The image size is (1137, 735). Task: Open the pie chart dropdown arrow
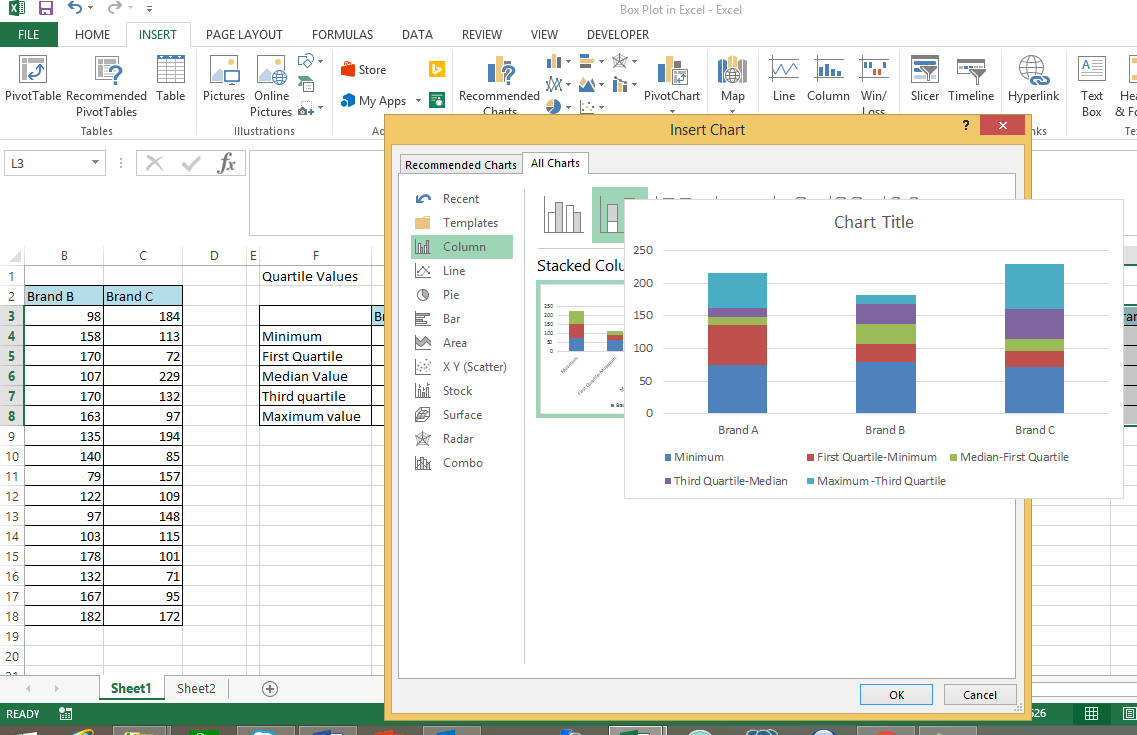point(569,106)
